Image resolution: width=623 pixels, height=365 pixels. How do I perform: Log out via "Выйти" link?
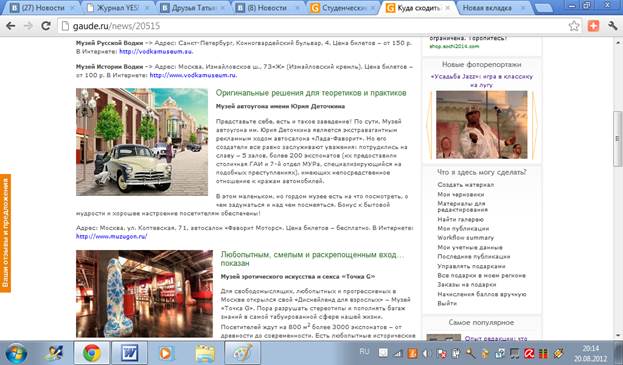coord(447,303)
